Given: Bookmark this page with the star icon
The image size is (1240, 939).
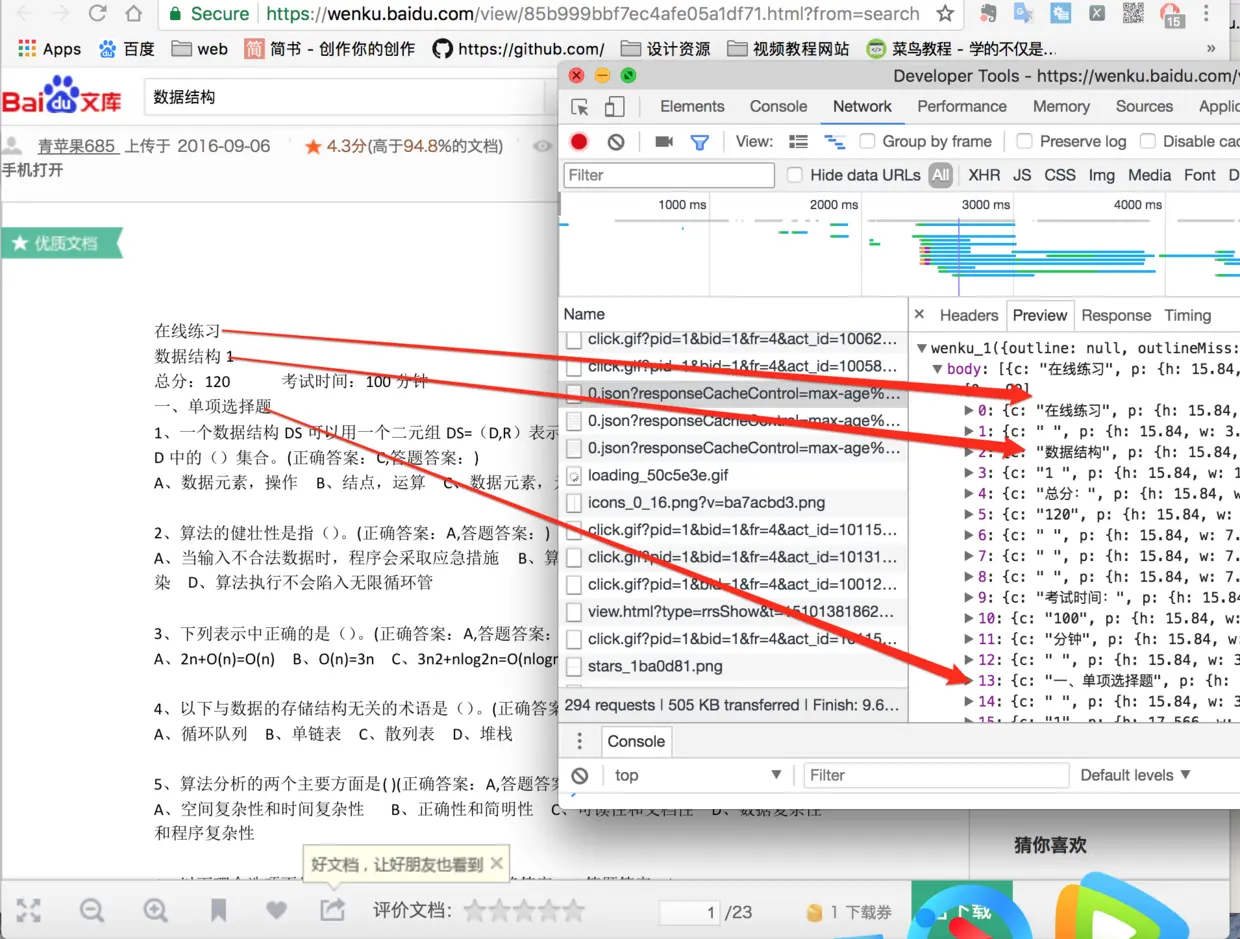Looking at the screenshot, I should coord(944,14).
